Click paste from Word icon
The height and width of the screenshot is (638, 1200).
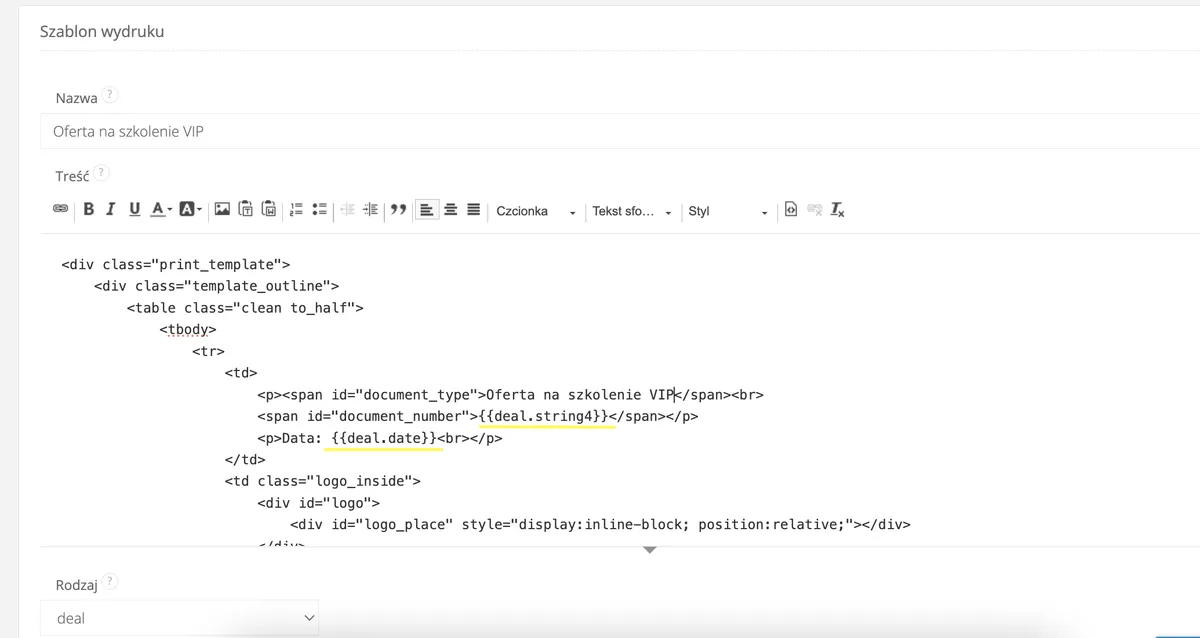(x=269, y=210)
